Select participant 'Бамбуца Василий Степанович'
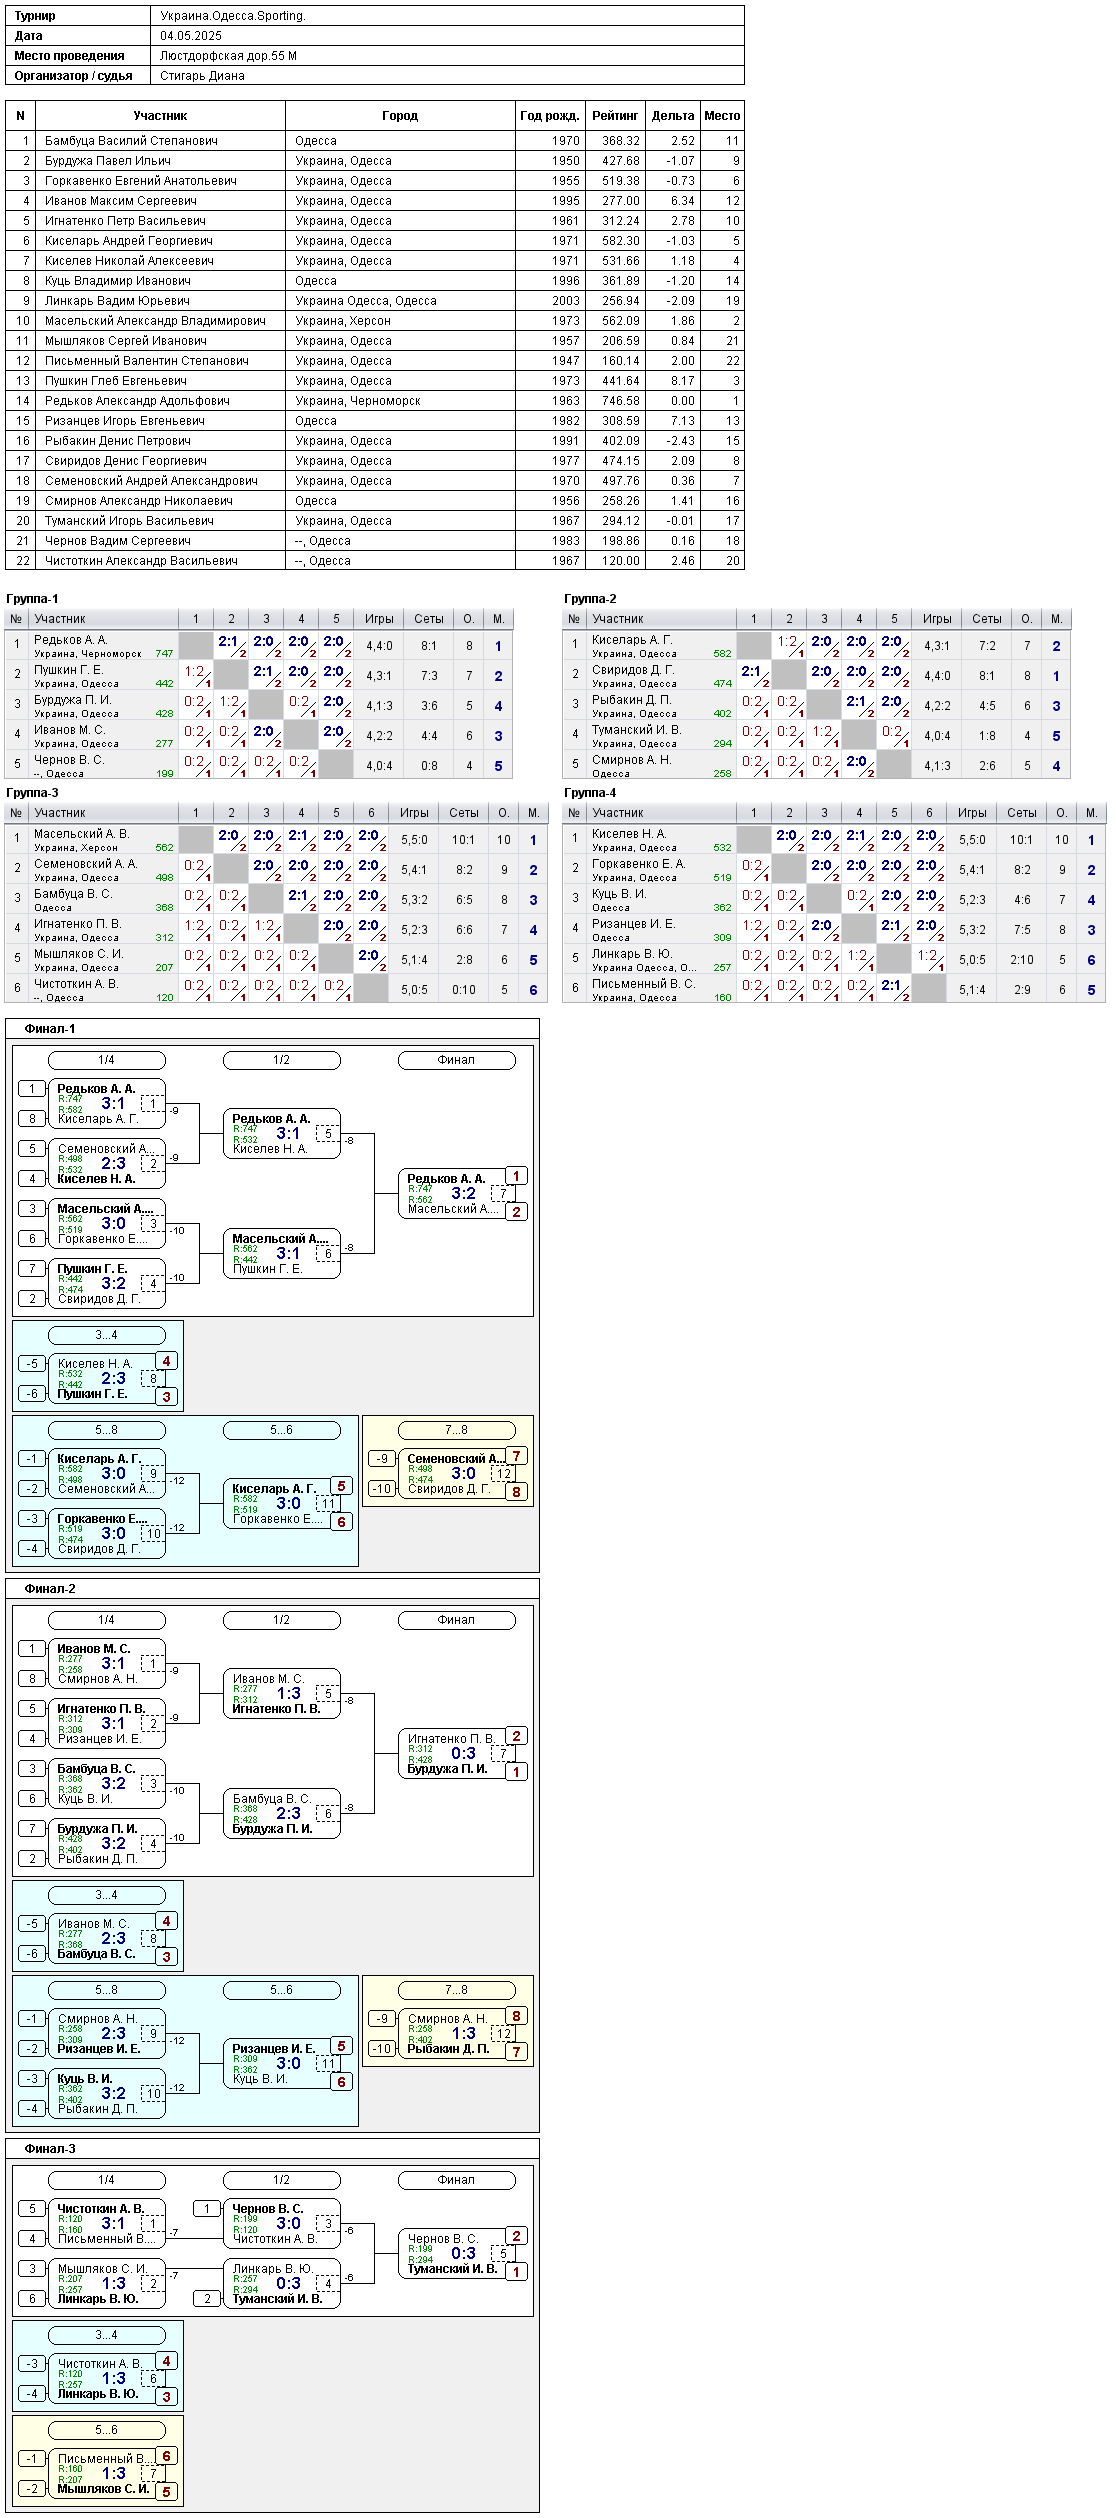 [x=131, y=141]
